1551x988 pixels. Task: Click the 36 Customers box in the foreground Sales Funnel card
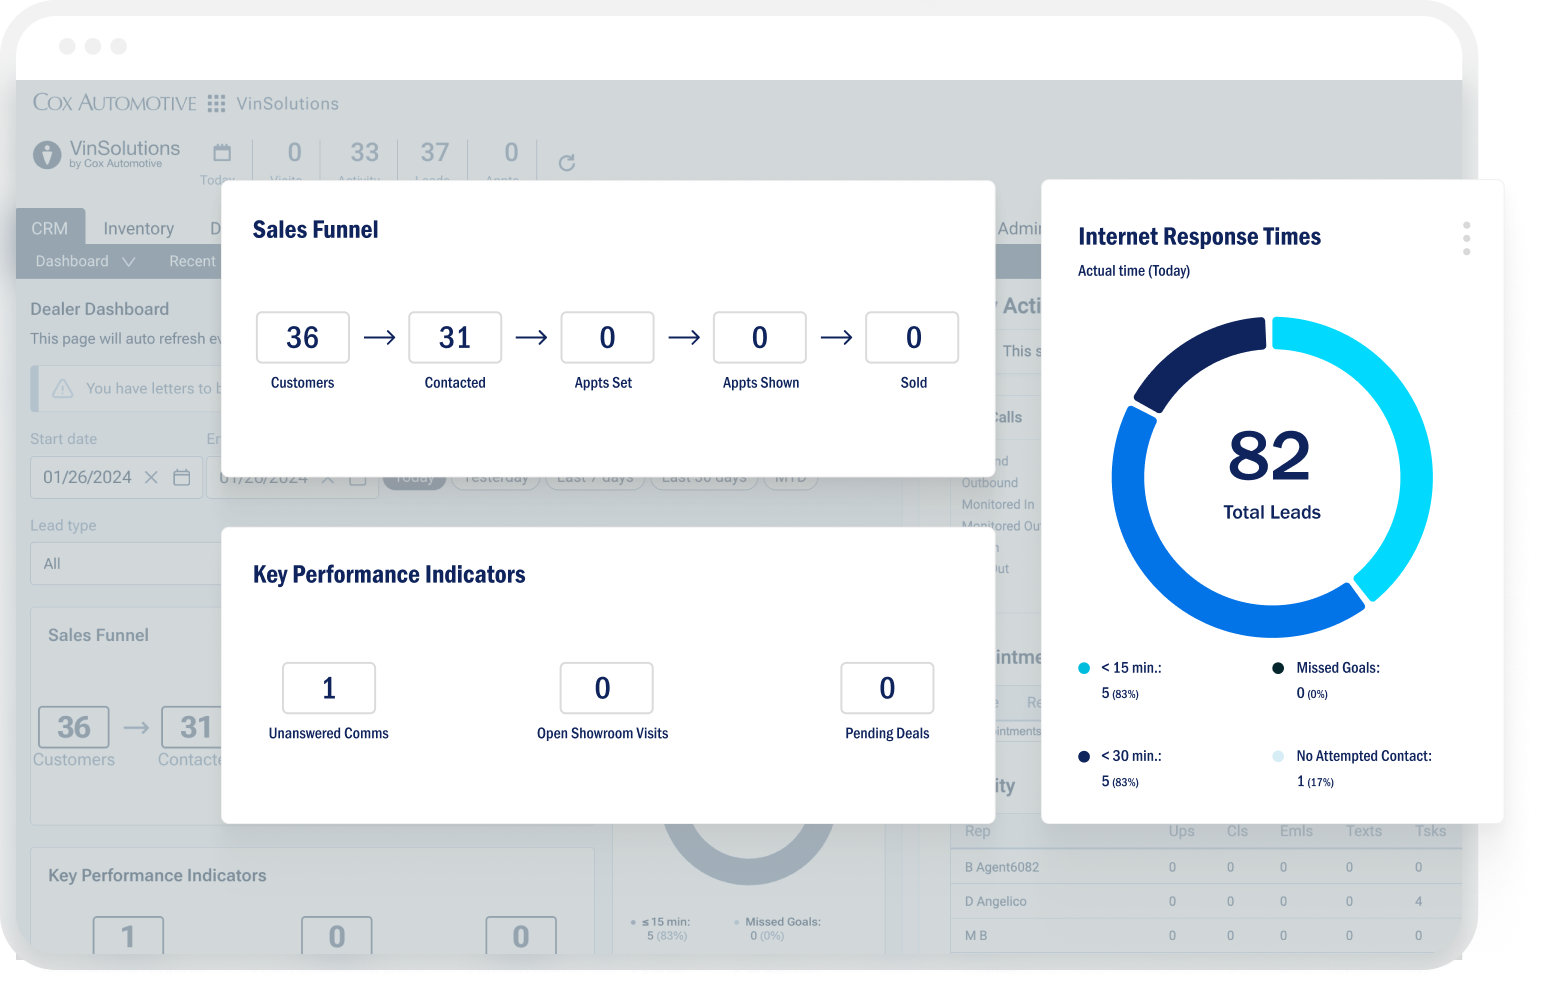tap(303, 337)
